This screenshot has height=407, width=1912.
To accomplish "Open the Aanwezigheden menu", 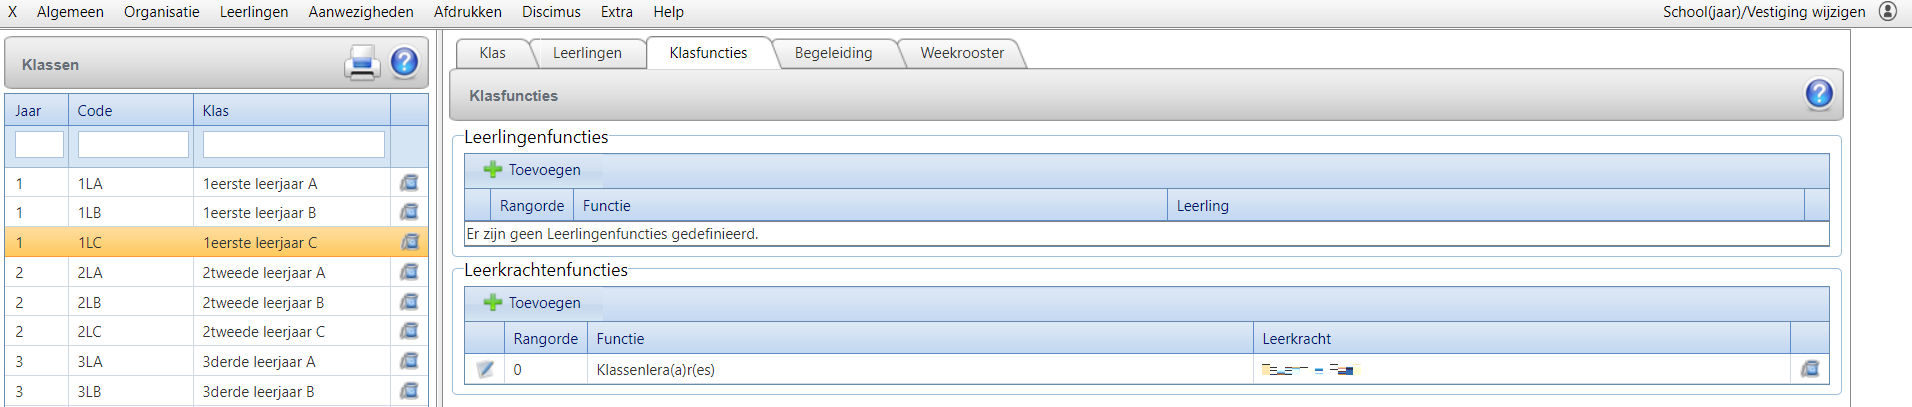I will (x=361, y=12).
